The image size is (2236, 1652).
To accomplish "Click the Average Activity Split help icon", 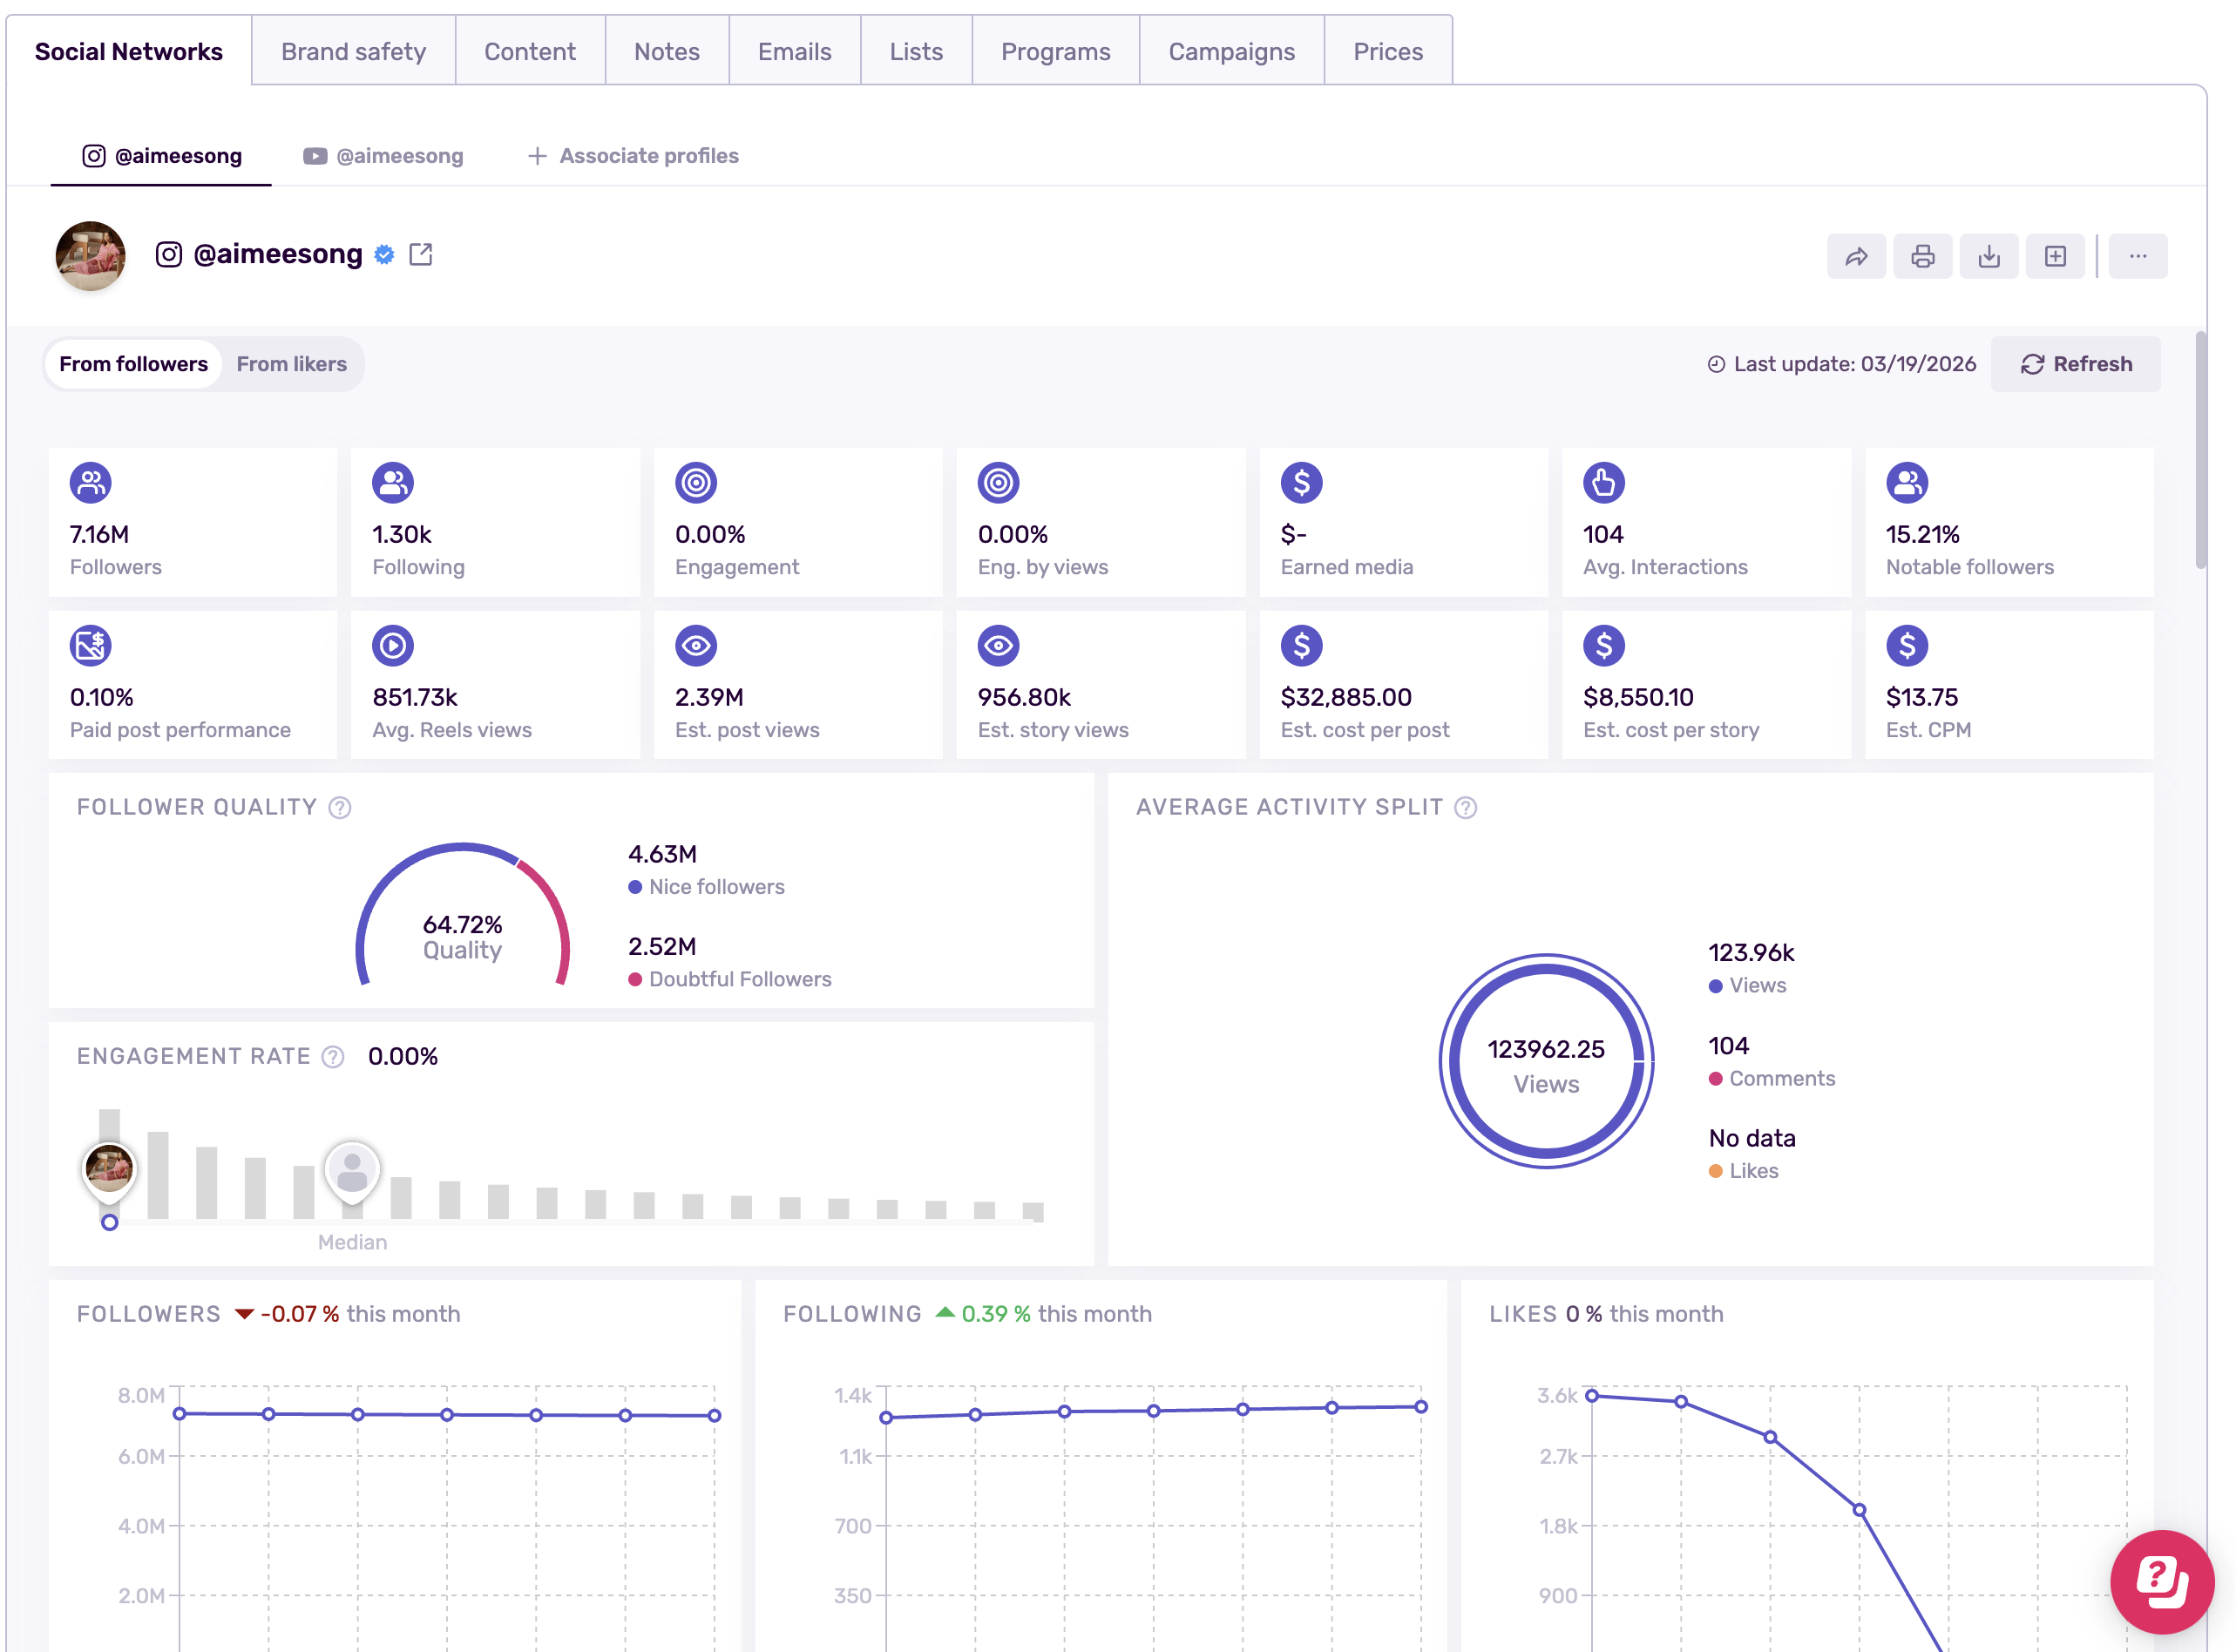I will pos(1465,807).
